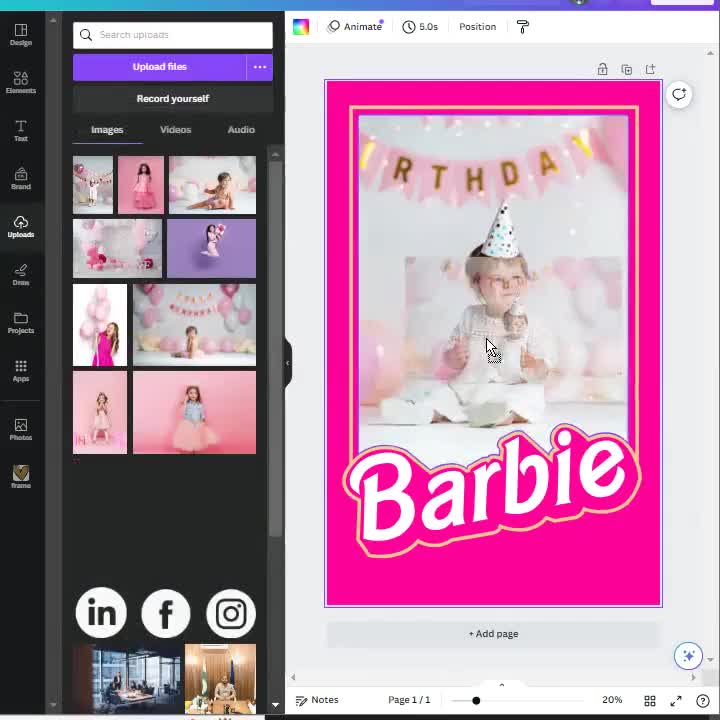Select the Text tool in the sidebar

pos(21,131)
